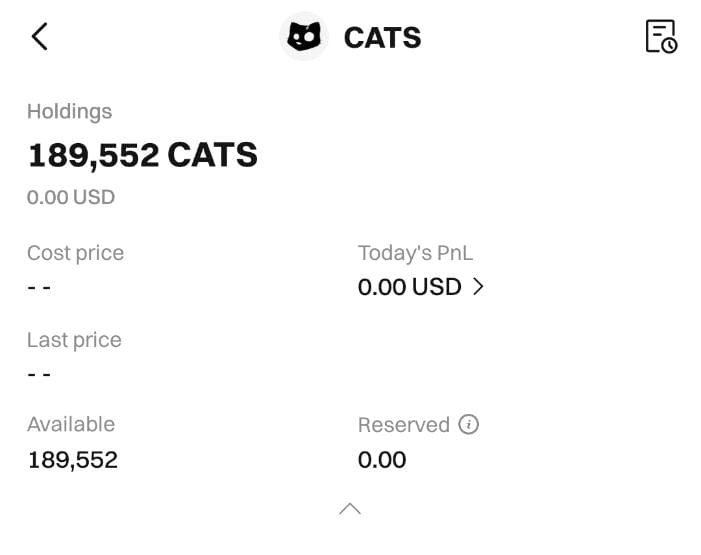Open the transaction history icon
The image size is (701, 555).
[661, 36]
